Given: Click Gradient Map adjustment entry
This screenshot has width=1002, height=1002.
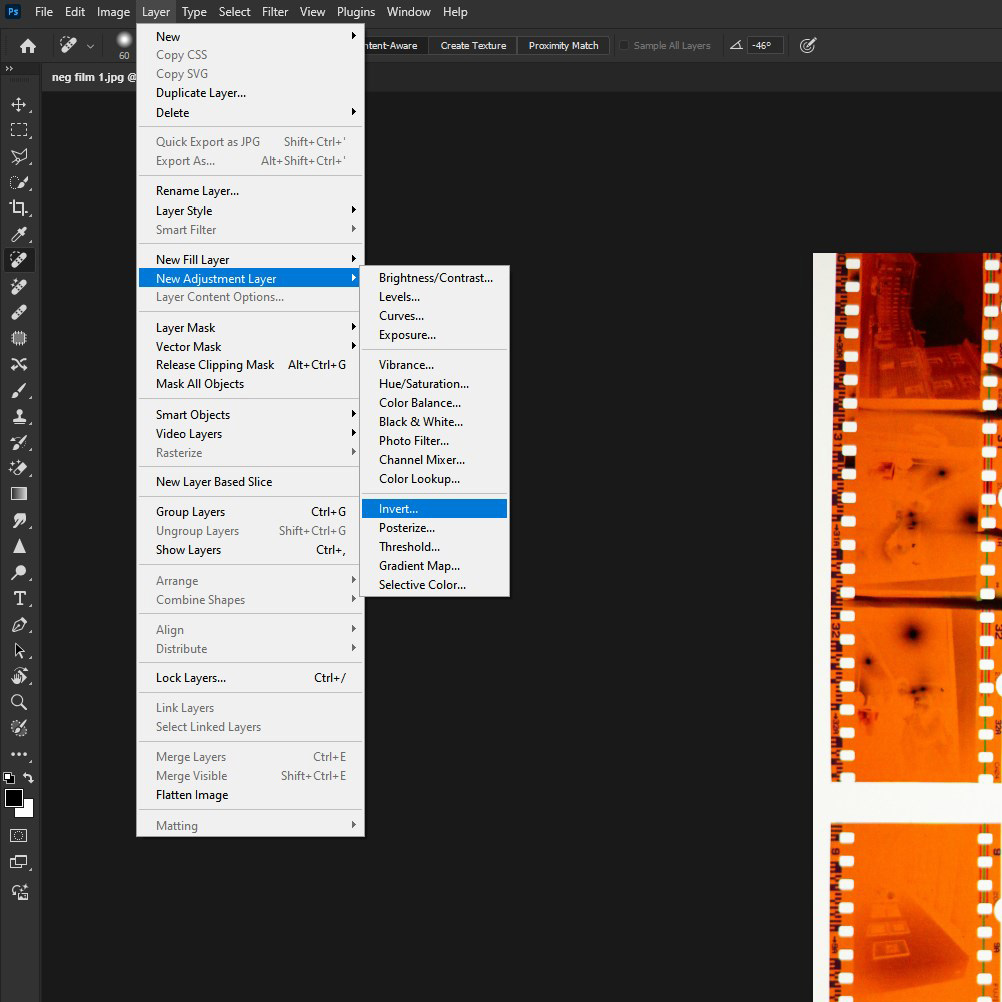Looking at the screenshot, I should [435, 566].
